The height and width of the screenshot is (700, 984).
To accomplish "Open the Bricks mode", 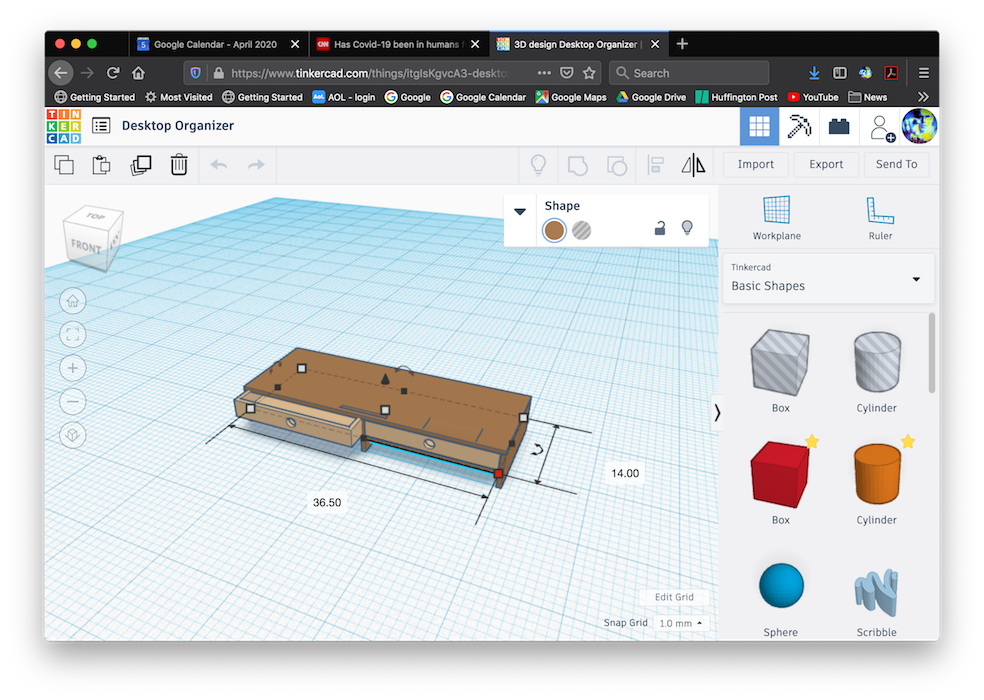I will 838,126.
